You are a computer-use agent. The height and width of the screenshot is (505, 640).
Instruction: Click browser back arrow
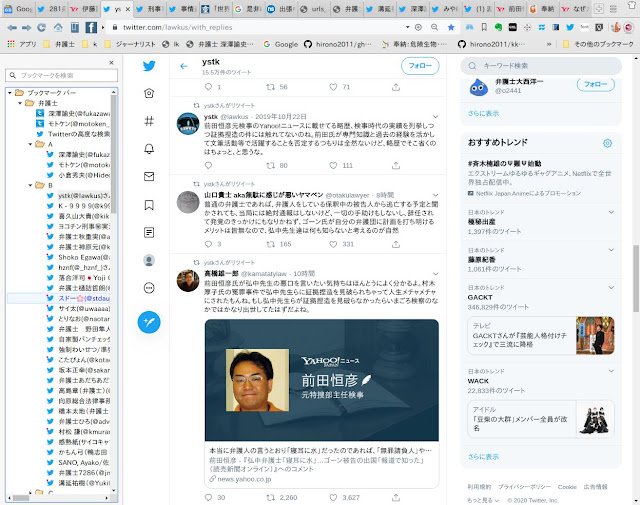(x=11, y=27)
